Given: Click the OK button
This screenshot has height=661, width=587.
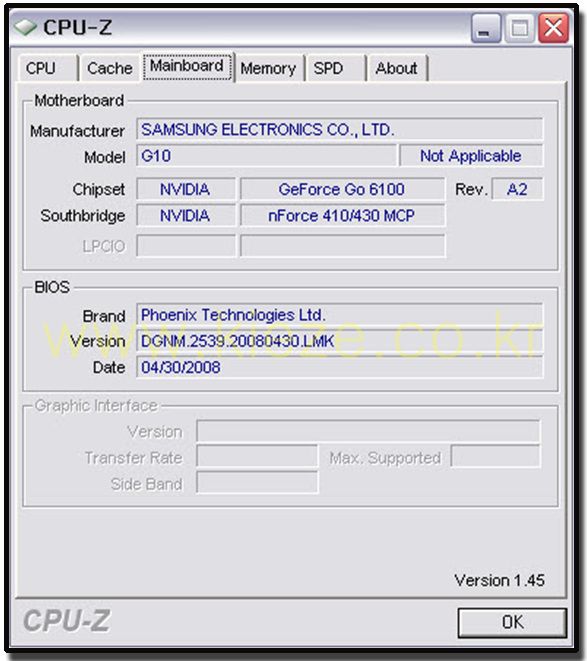Looking at the screenshot, I should tap(512, 622).
